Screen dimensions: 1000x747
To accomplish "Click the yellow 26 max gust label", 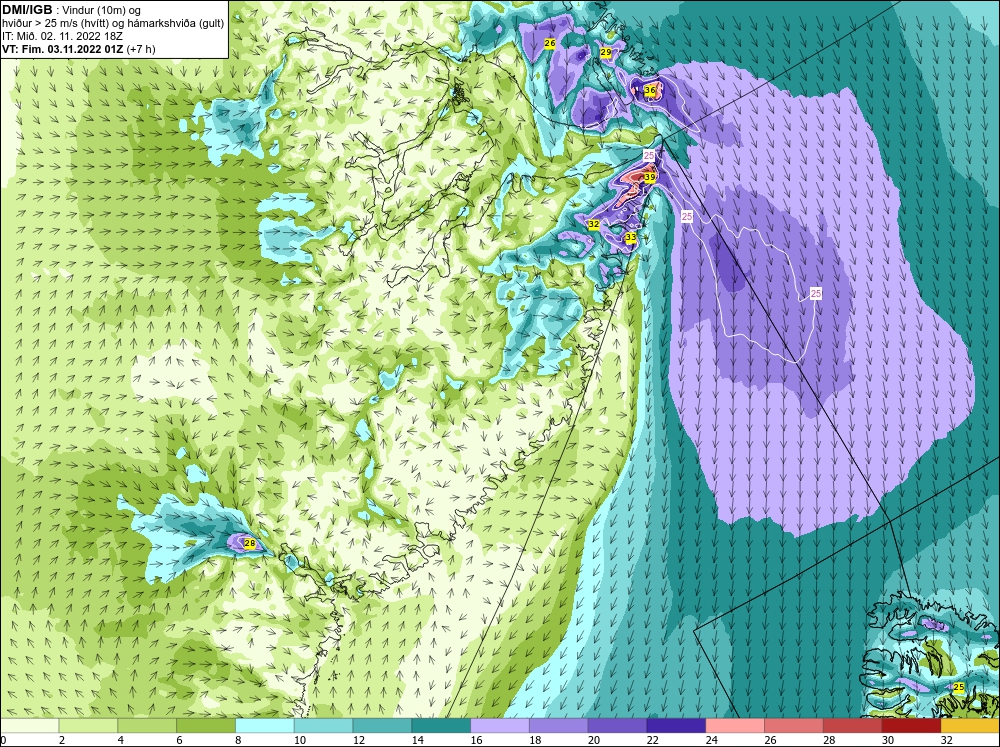I will 550,43.
